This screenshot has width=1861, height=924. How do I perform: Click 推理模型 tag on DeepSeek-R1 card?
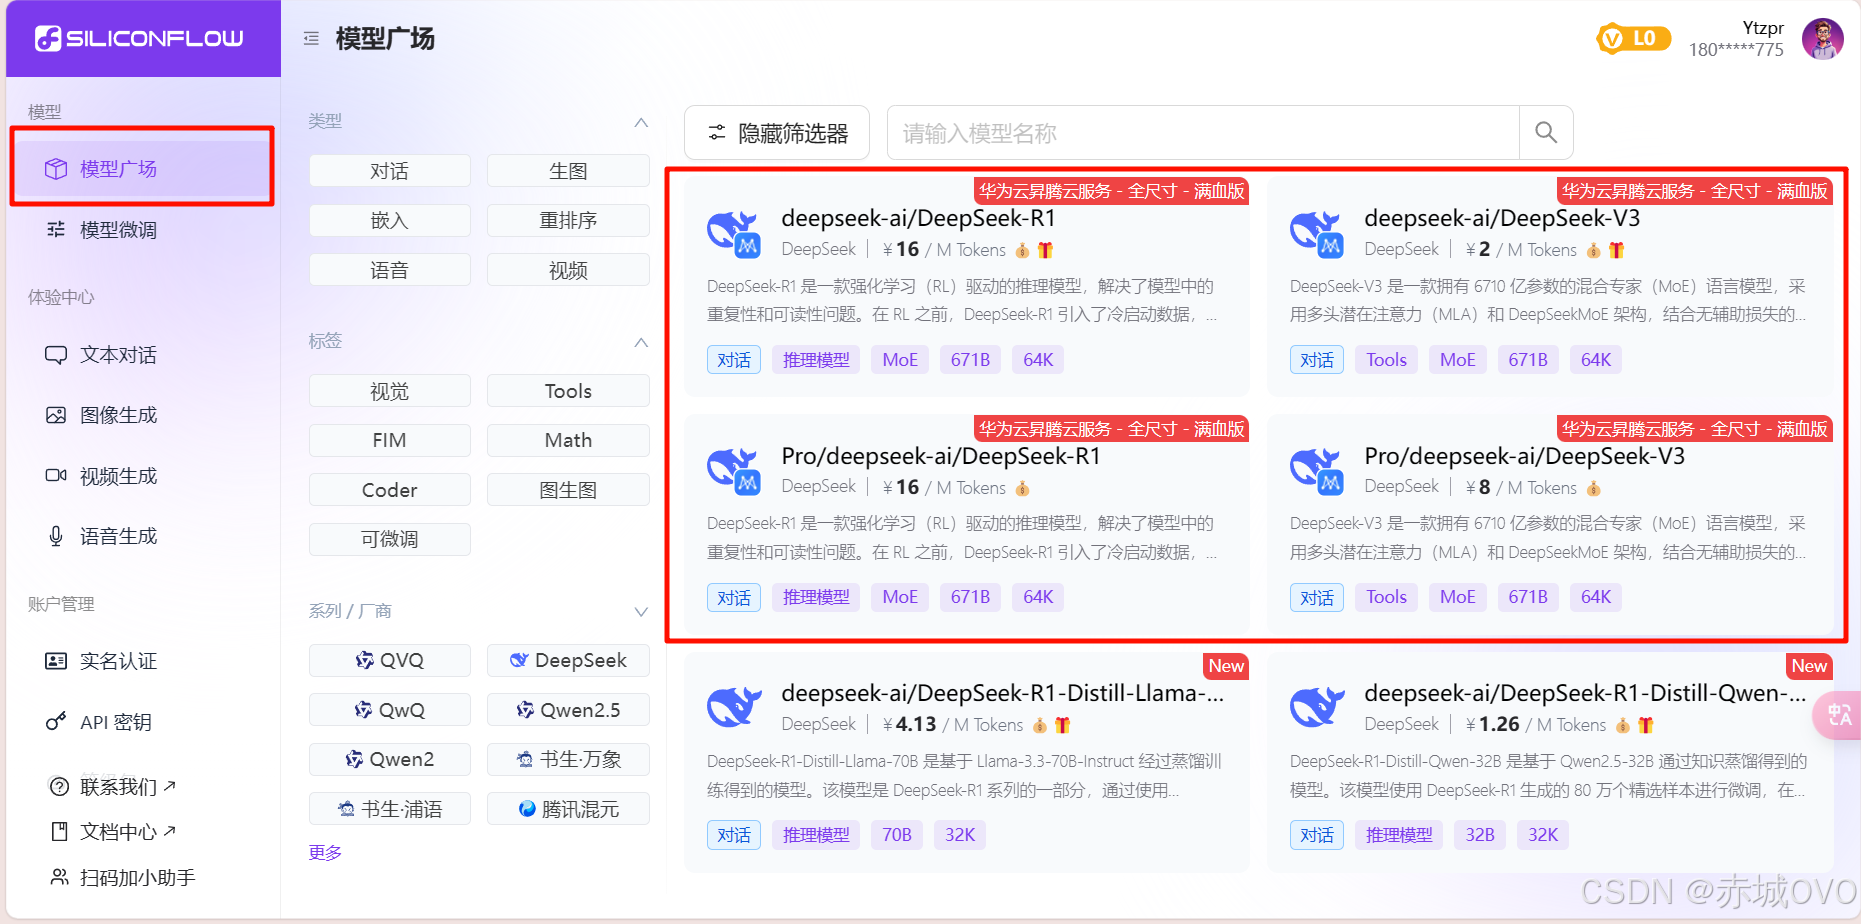click(x=816, y=360)
